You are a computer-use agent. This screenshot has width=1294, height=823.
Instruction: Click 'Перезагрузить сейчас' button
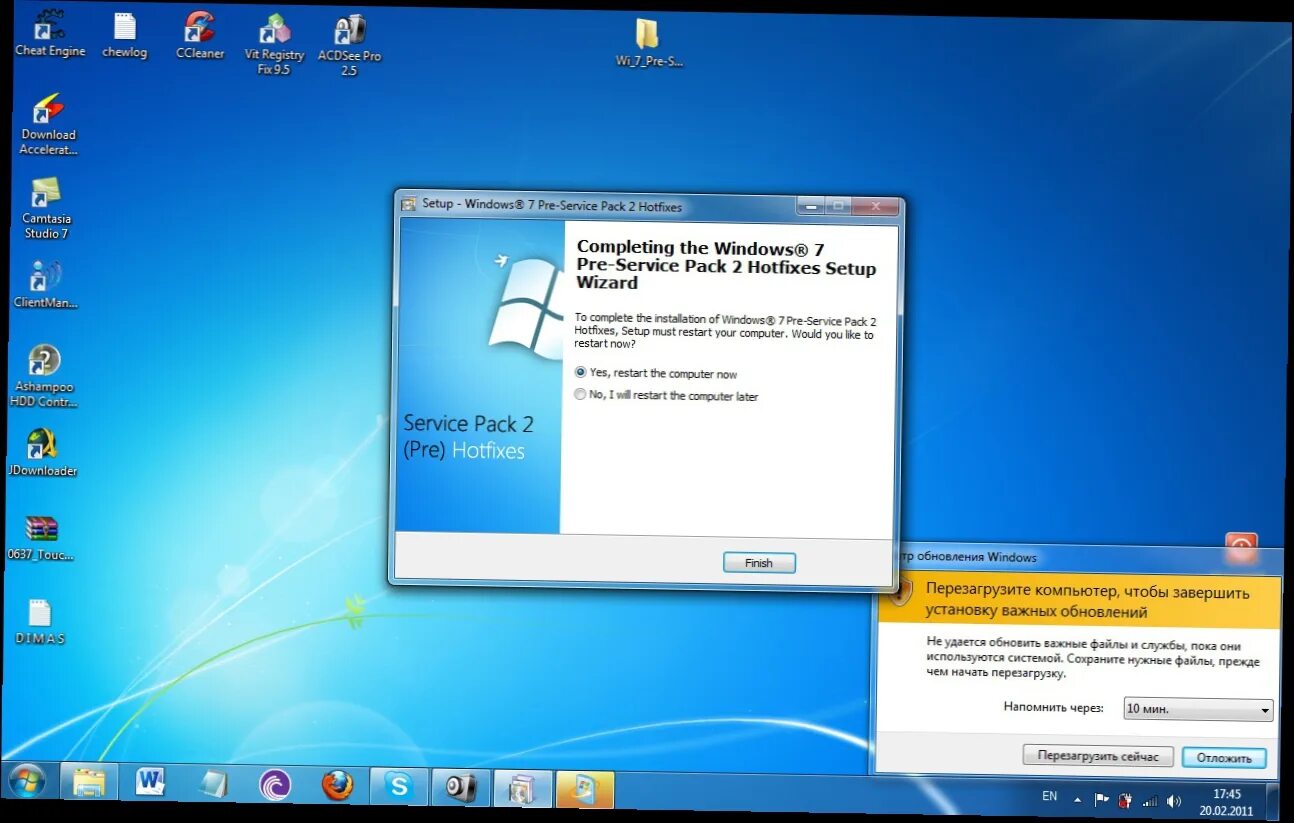[x=1098, y=756]
